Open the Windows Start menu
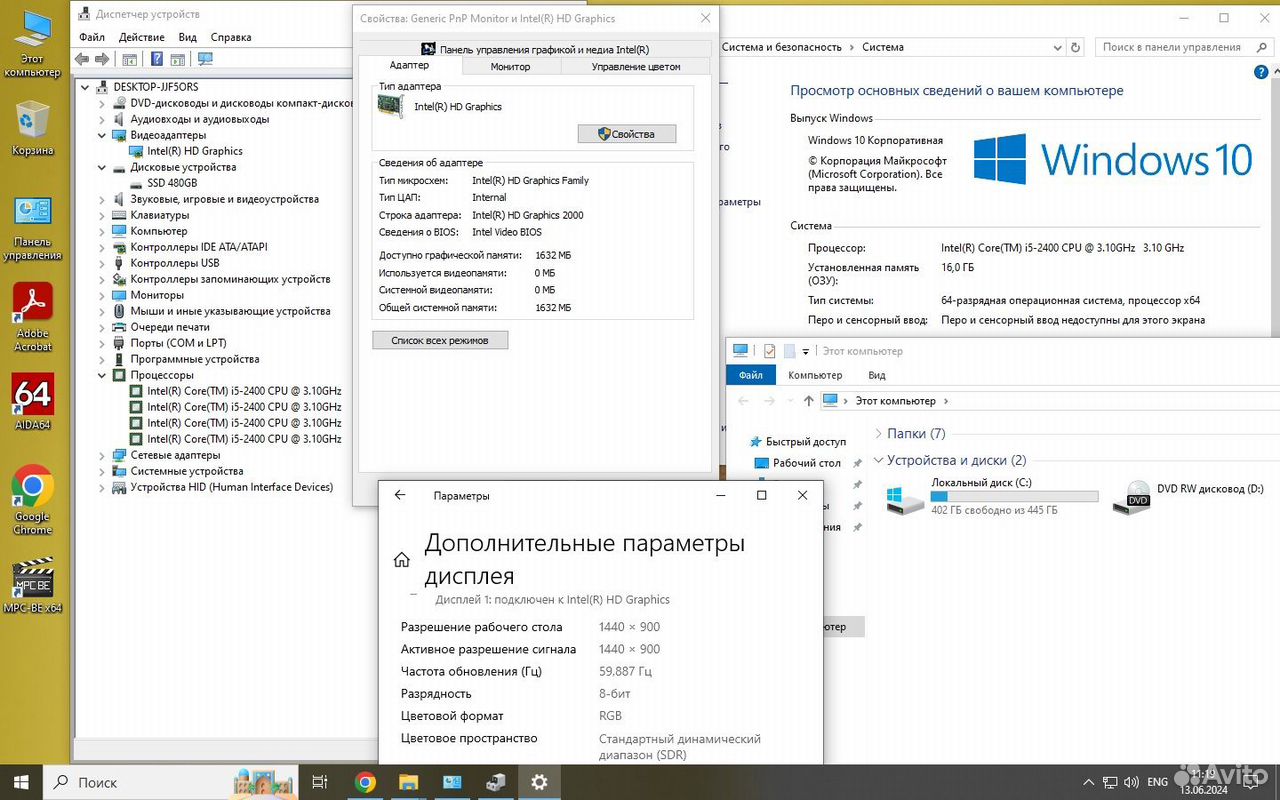 (20, 782)
